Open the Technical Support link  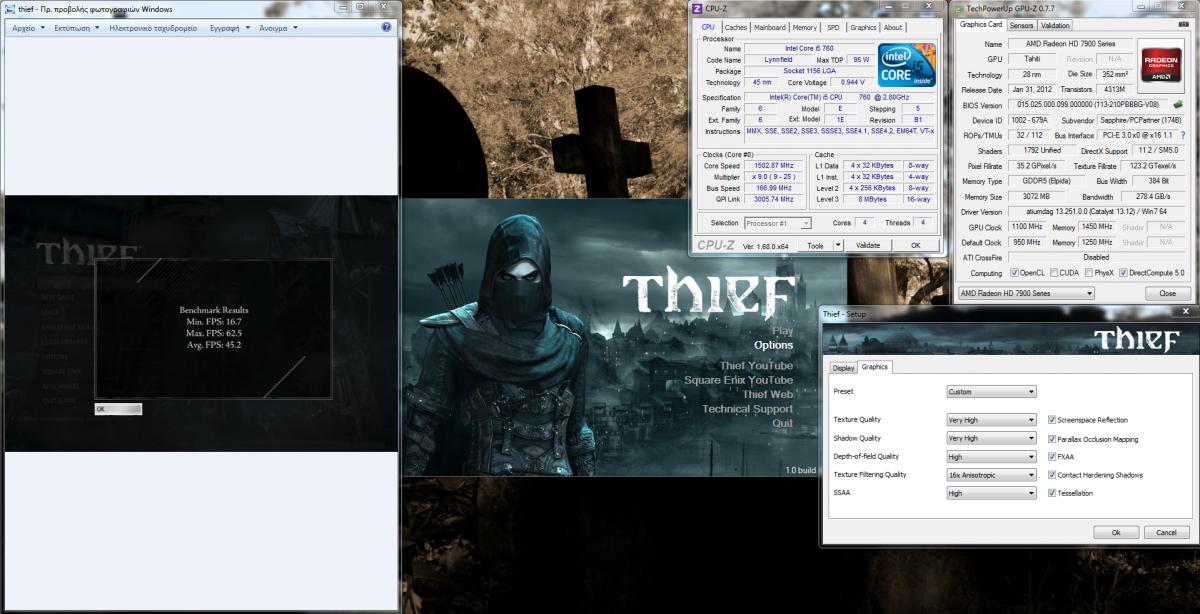tap(748, 409)
